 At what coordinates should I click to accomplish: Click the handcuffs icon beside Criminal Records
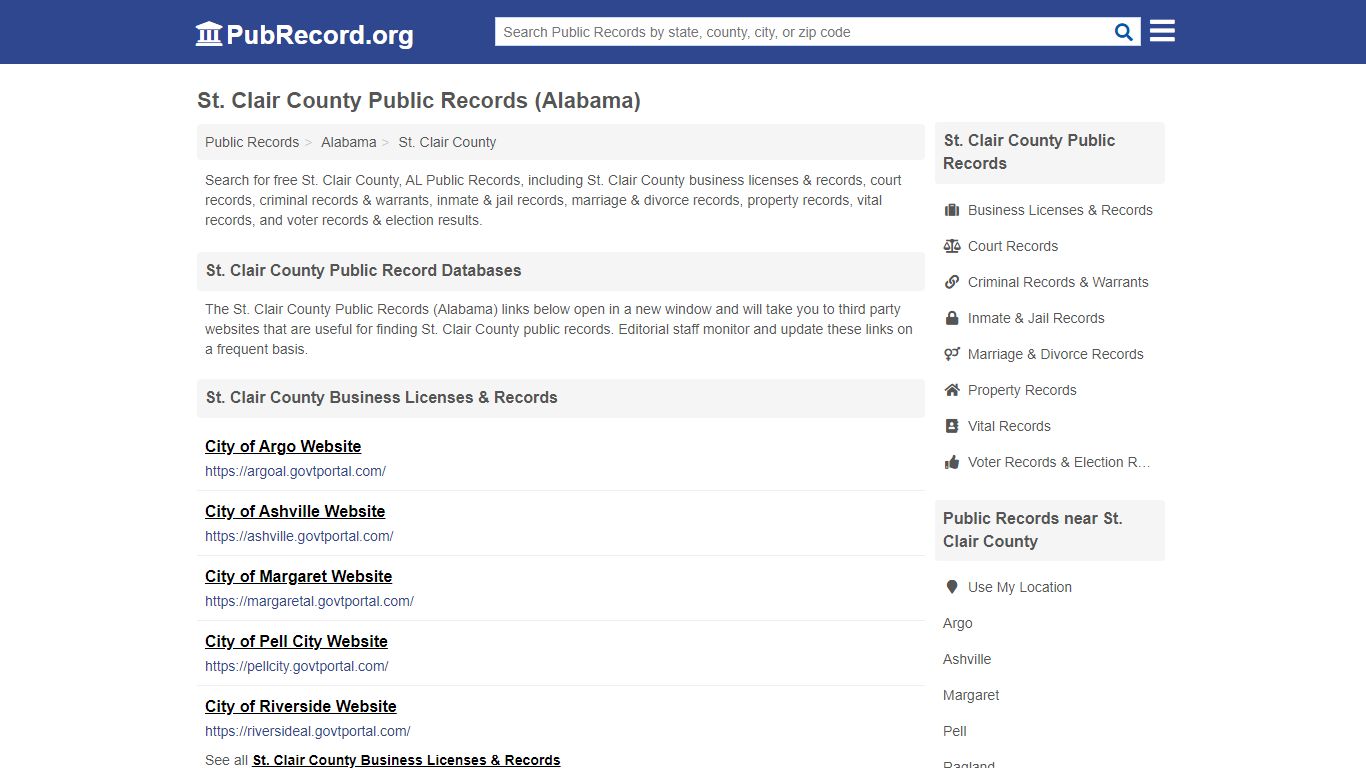pyautogui.click(x=952, y=282)
